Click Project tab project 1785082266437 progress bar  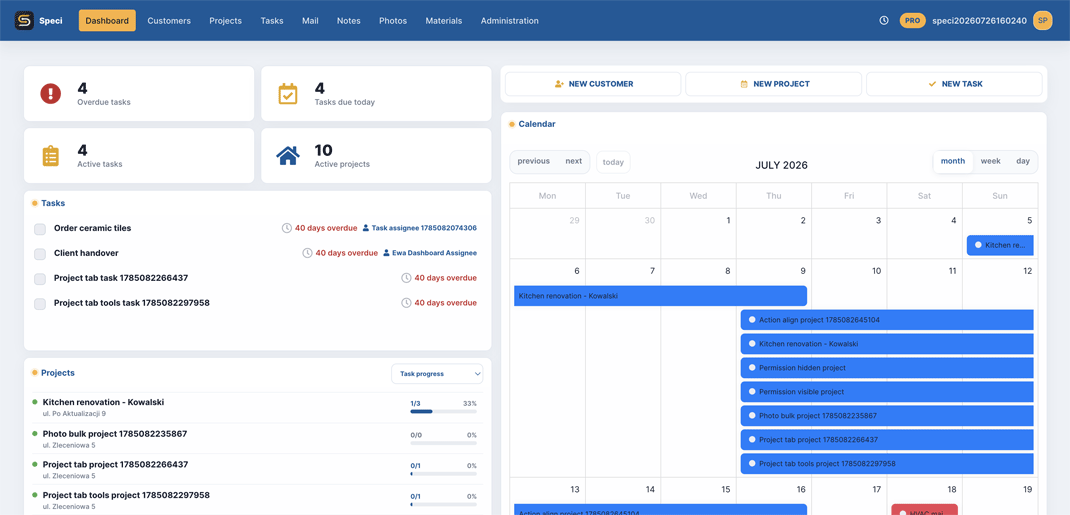click(x=444, y=473)
